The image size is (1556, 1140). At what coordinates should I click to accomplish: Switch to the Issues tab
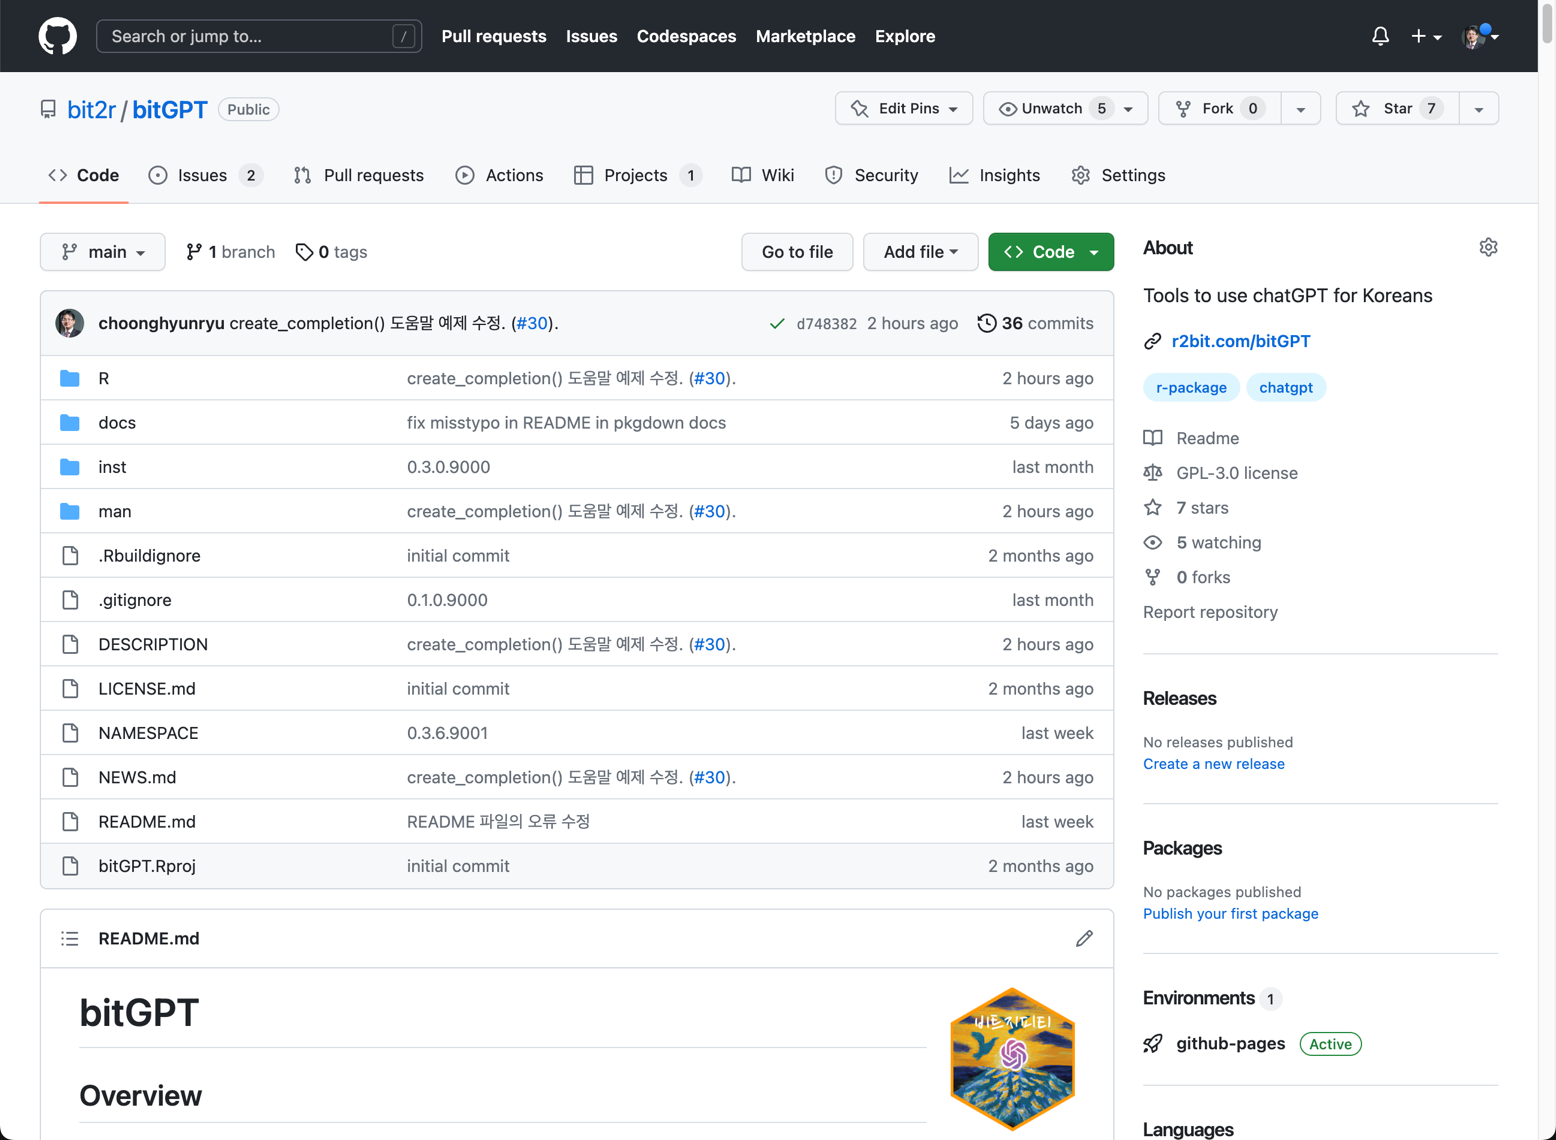tap(203, 175)
